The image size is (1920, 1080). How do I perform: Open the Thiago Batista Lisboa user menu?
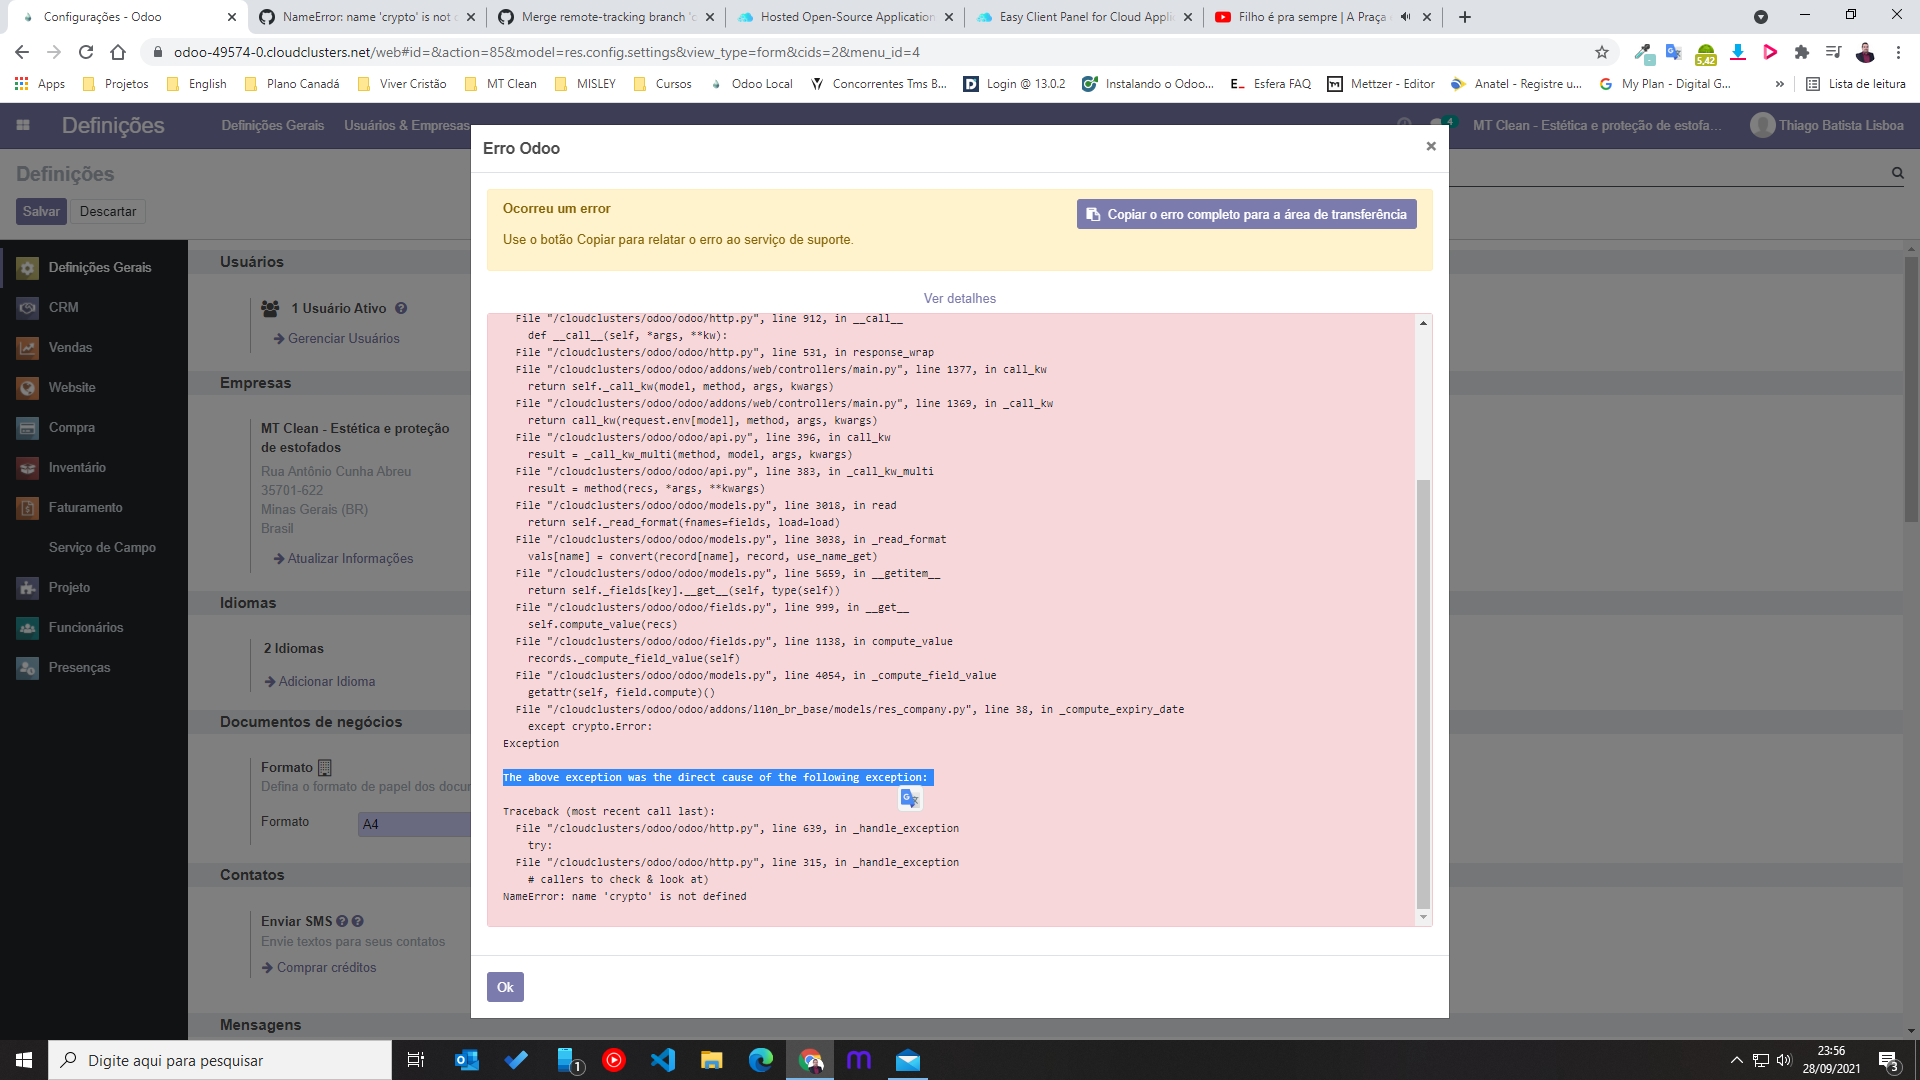pos(1829,125)
